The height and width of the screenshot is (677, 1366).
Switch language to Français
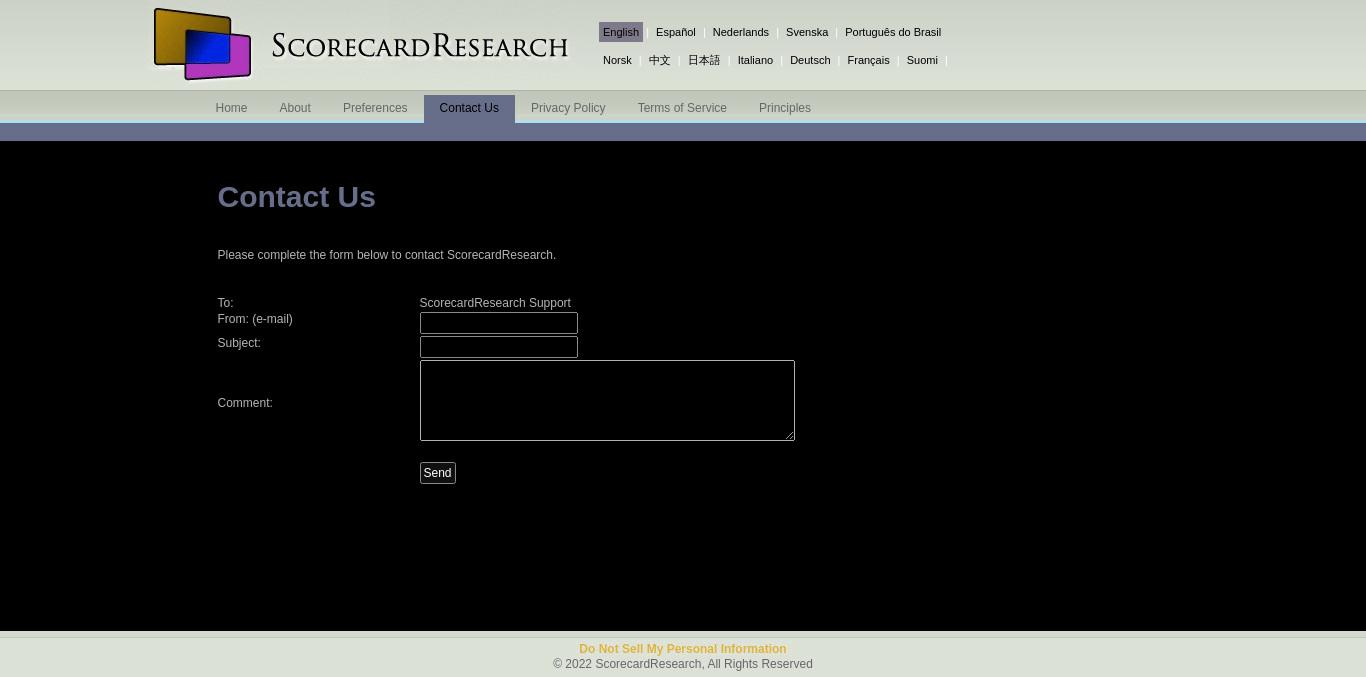tap(868, 60)
